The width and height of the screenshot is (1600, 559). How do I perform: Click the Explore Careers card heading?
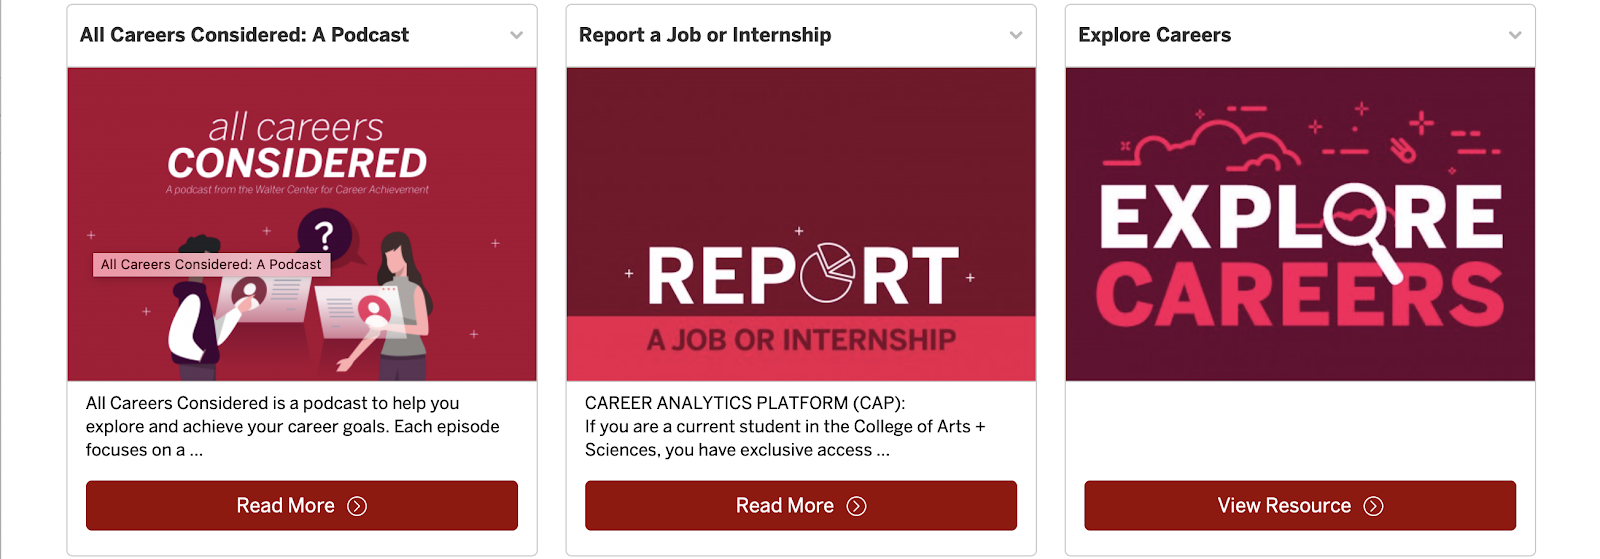(x=1154, y=35)
